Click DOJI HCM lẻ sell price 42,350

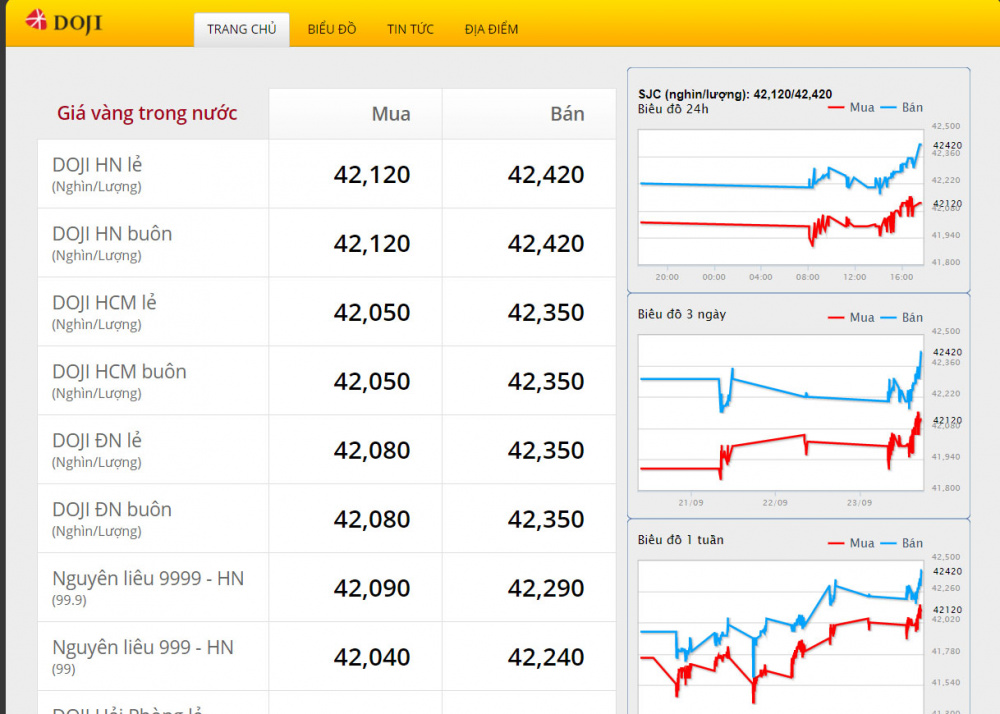pyautogui.click(x=546, y=312)
